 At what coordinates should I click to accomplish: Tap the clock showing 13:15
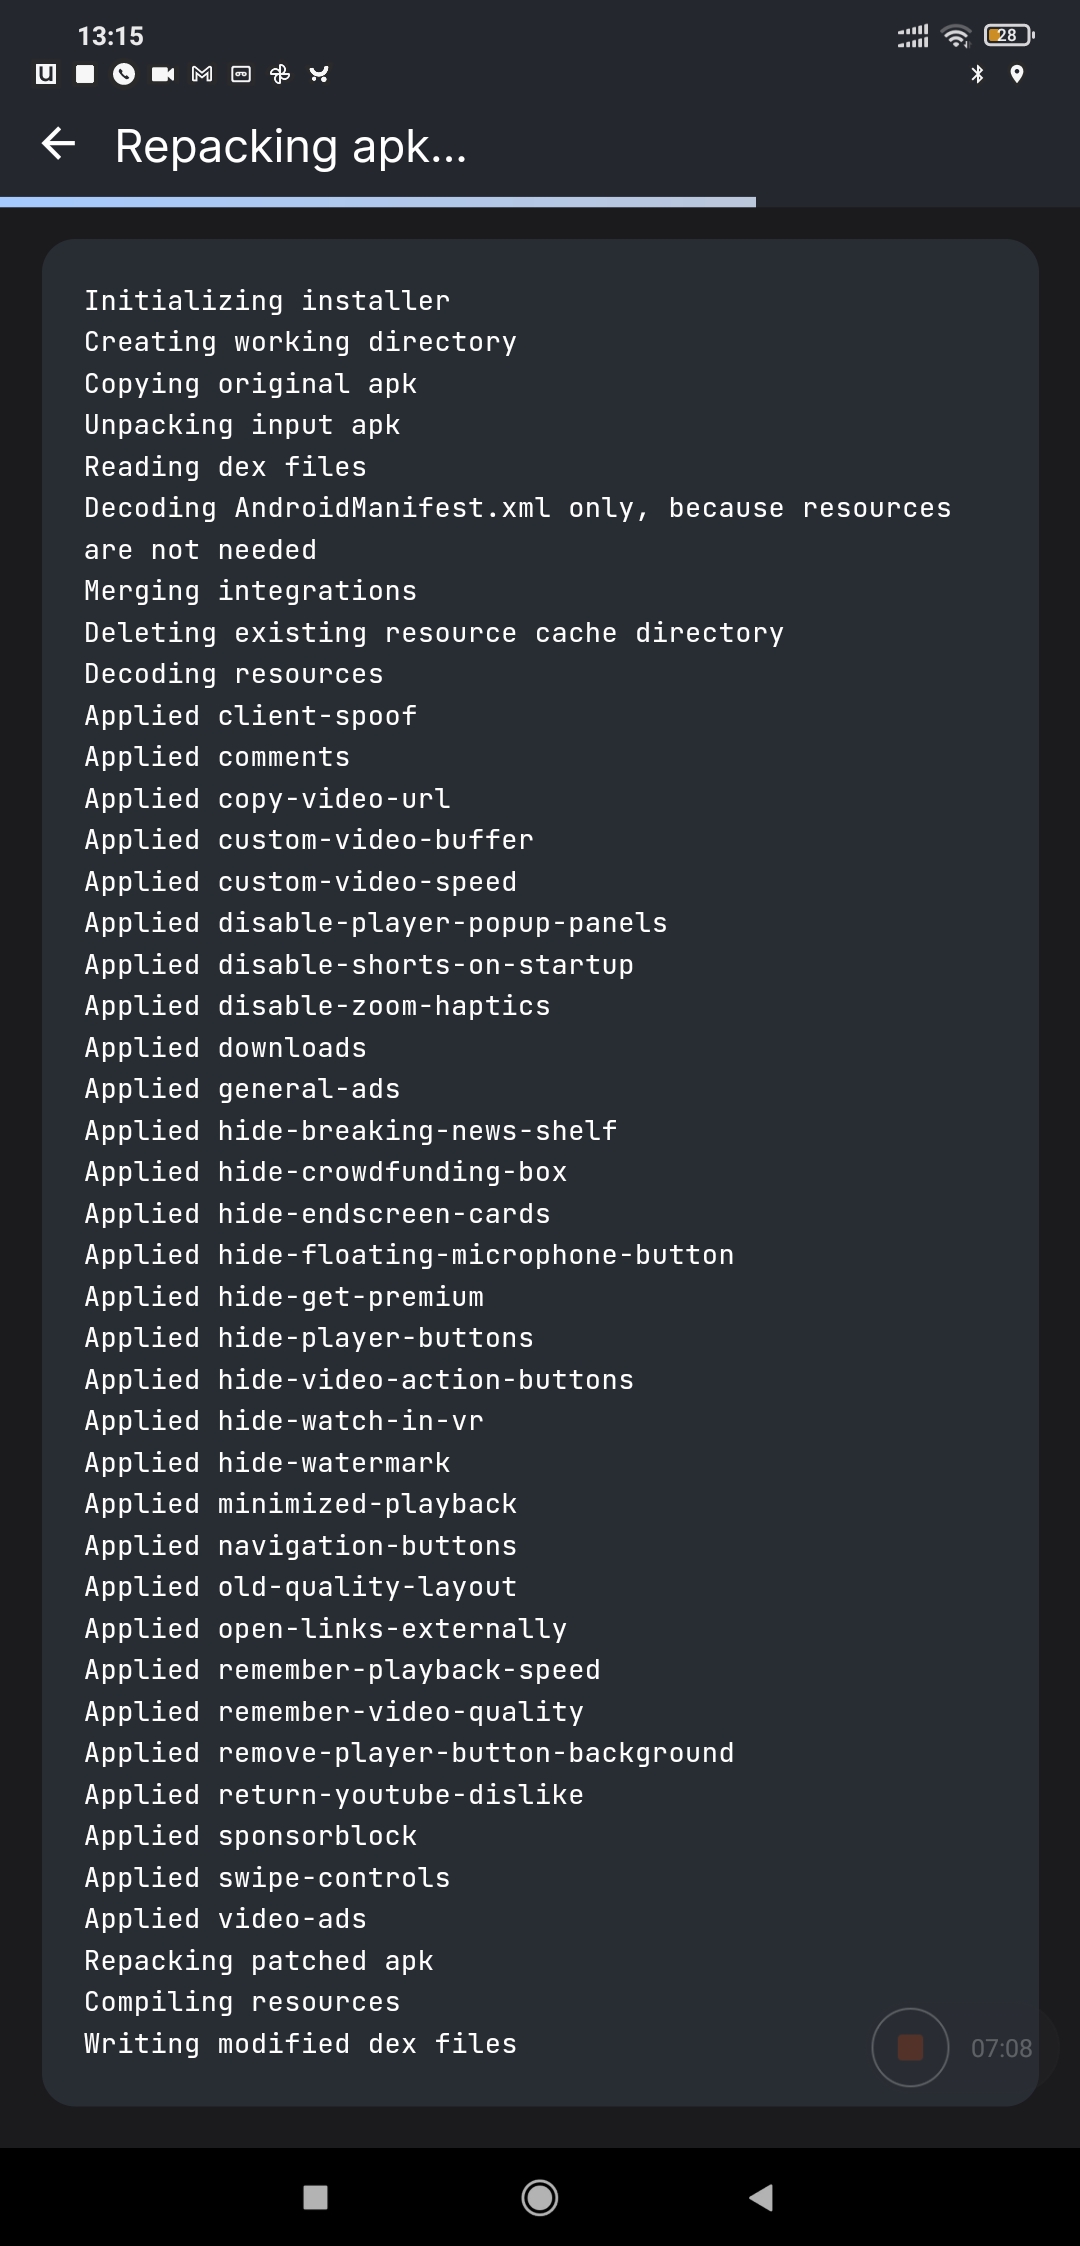[x=110, y=35]
